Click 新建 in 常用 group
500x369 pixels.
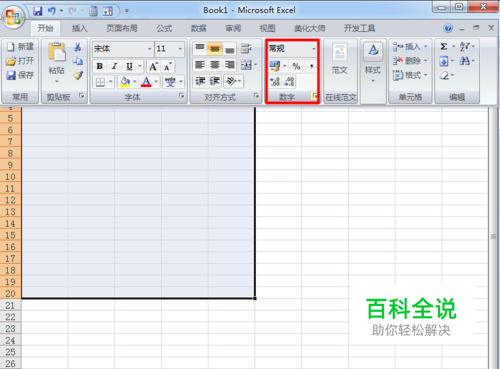20,47
